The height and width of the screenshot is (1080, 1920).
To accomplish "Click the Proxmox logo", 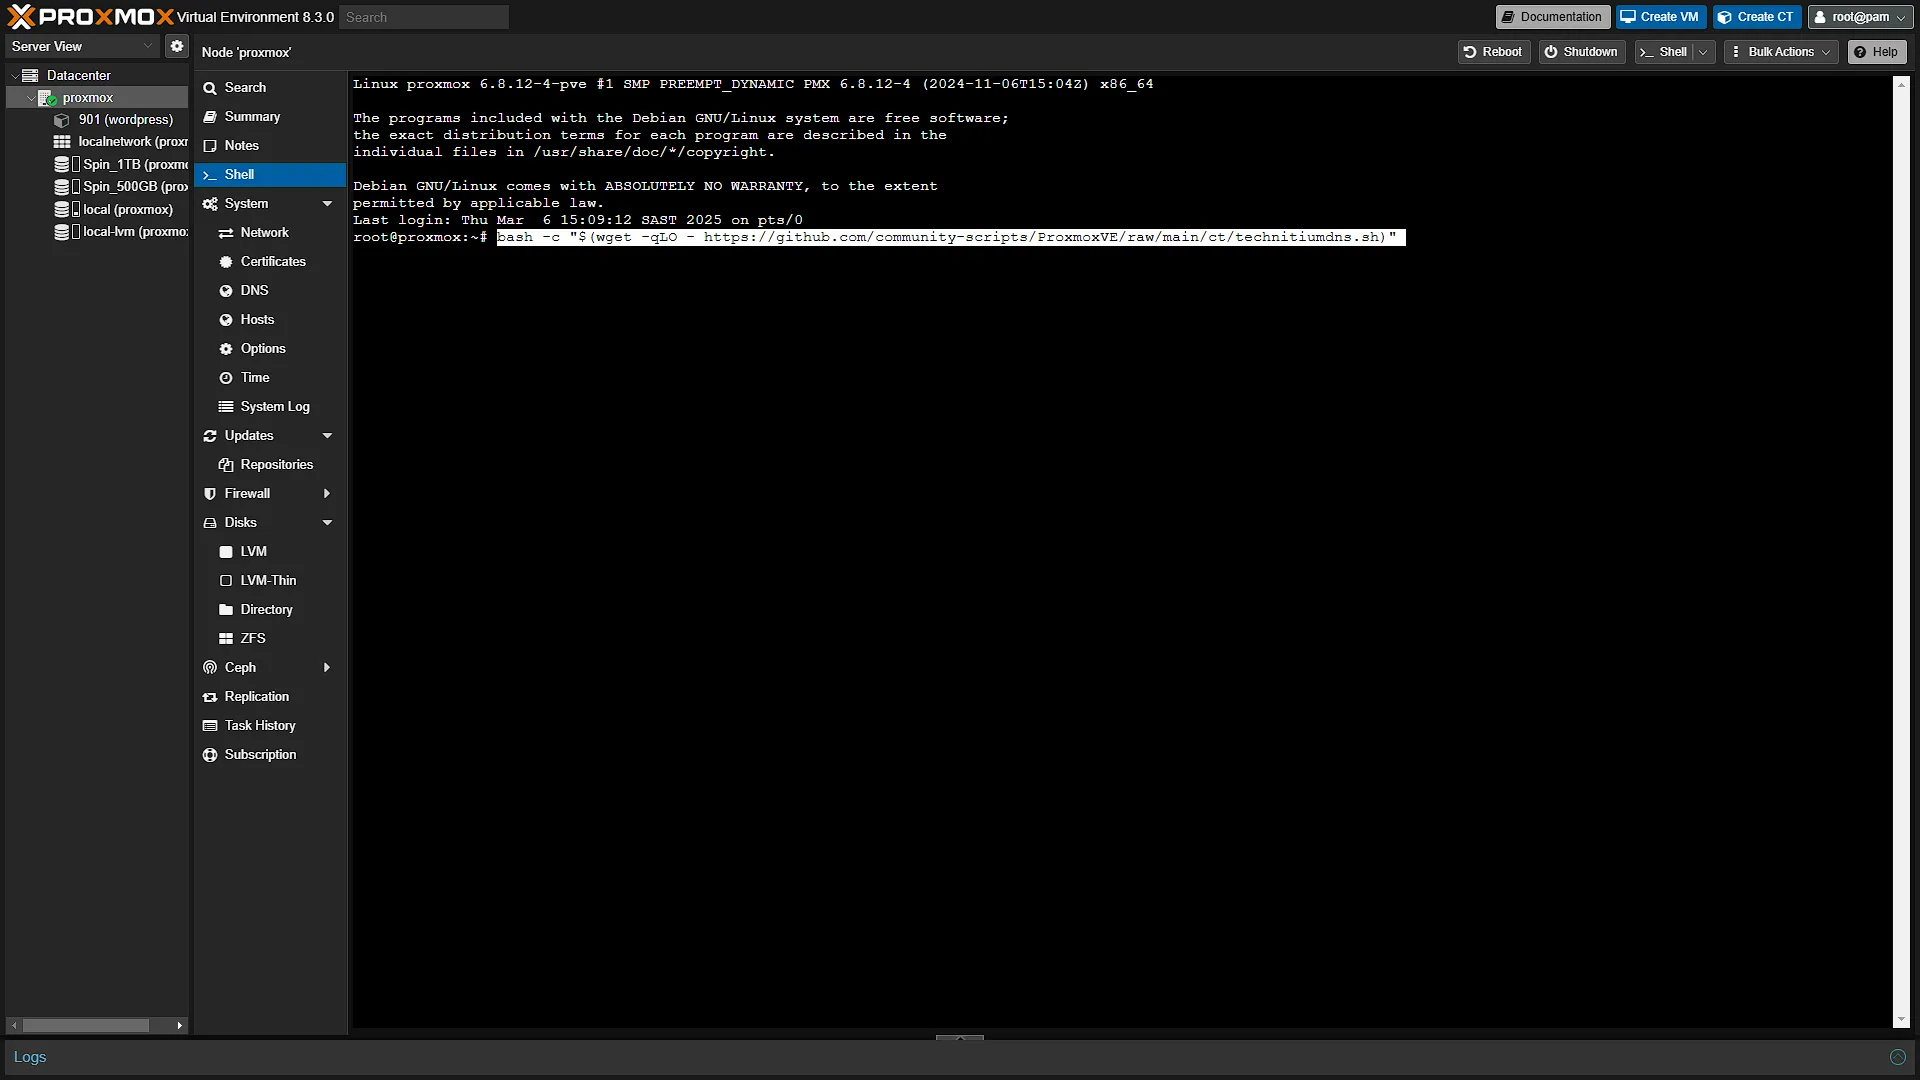I will 90,17.
